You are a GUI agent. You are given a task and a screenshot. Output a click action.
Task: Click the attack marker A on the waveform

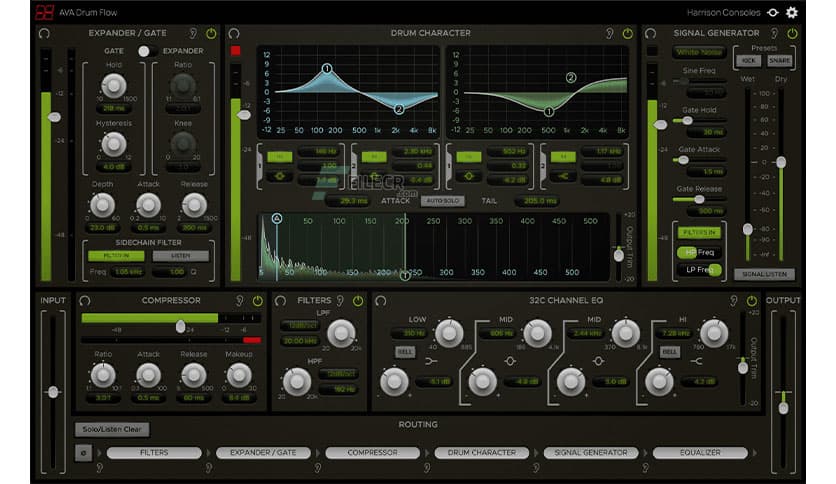[277, 218]
